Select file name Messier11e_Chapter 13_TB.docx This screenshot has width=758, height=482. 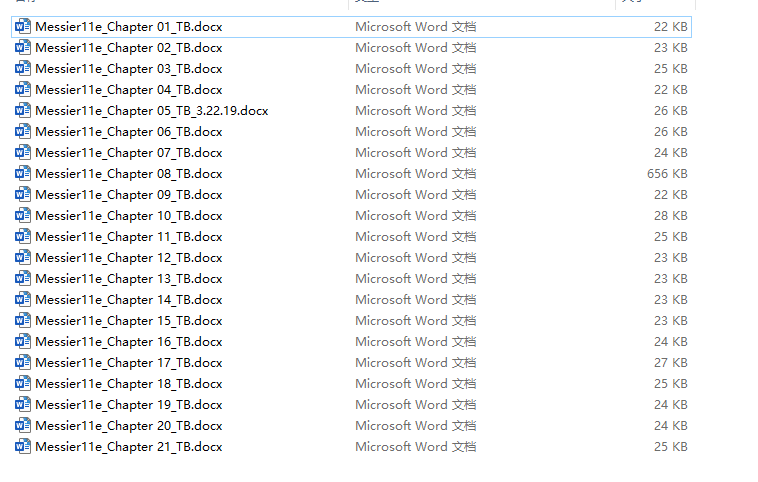coord(129,279)
